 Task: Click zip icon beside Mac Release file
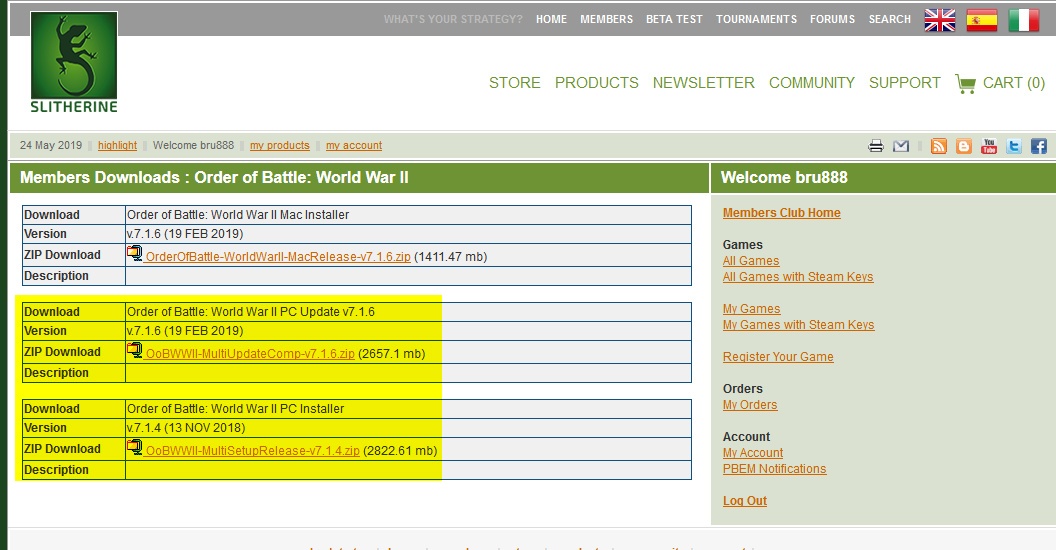[135, 254]
